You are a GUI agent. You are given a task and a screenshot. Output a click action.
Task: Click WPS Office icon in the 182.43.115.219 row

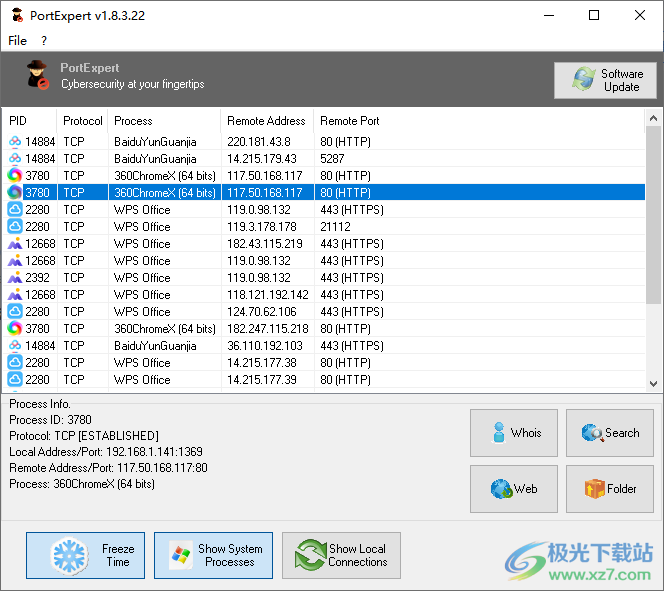[15, 243]
